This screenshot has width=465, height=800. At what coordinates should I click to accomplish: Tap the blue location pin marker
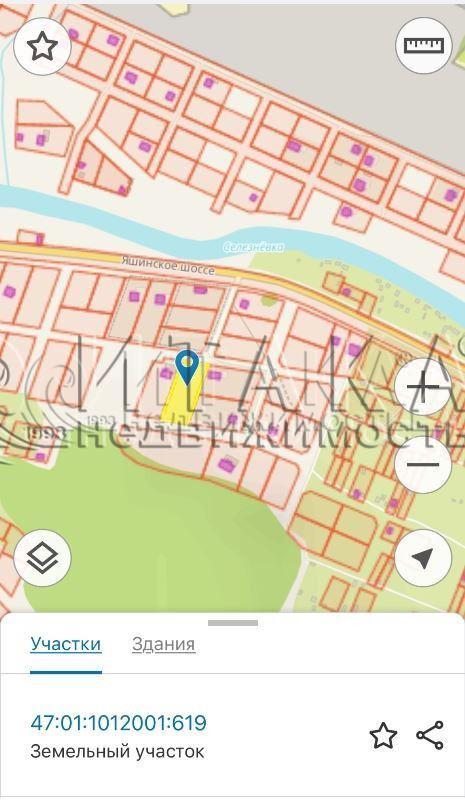[x=187, y=367]
